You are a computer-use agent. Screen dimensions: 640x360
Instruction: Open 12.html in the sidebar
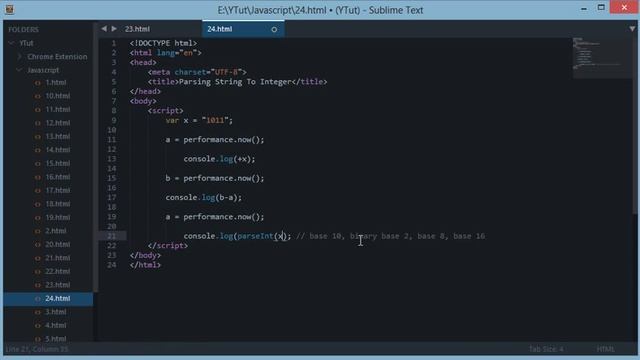pos(58,123)
